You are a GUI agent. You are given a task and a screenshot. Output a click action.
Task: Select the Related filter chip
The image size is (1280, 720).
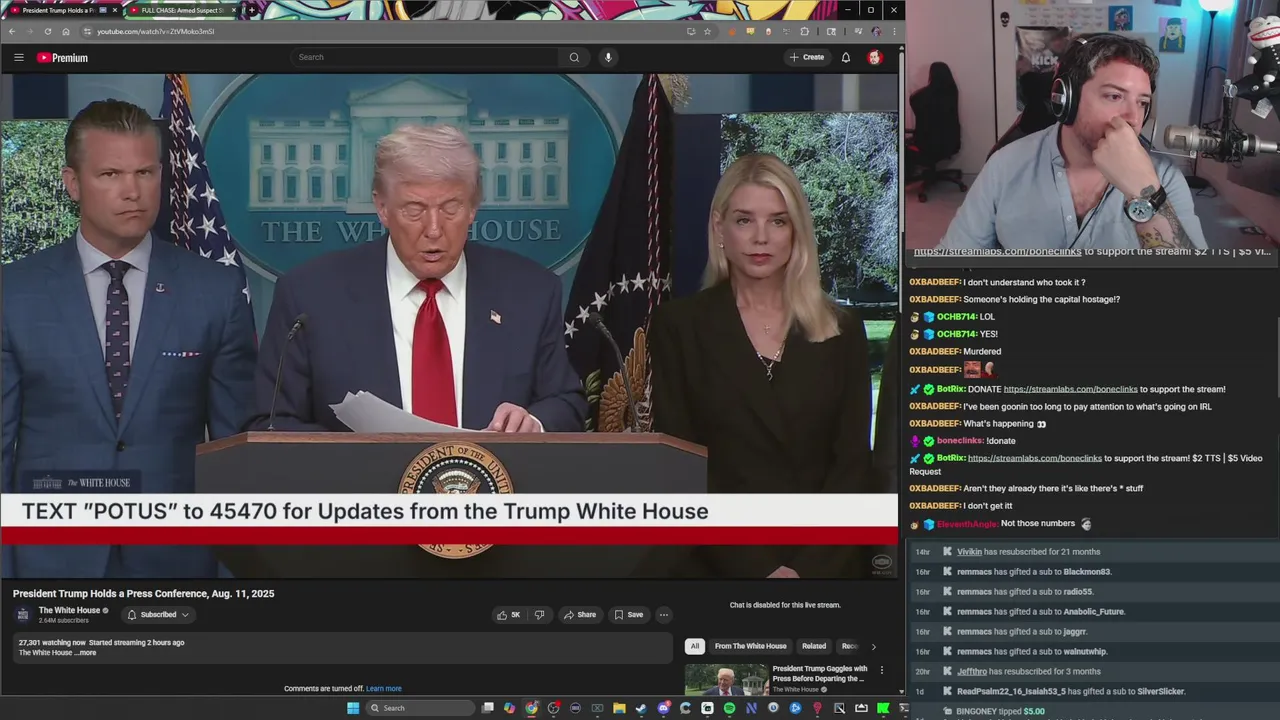(814, 646)
